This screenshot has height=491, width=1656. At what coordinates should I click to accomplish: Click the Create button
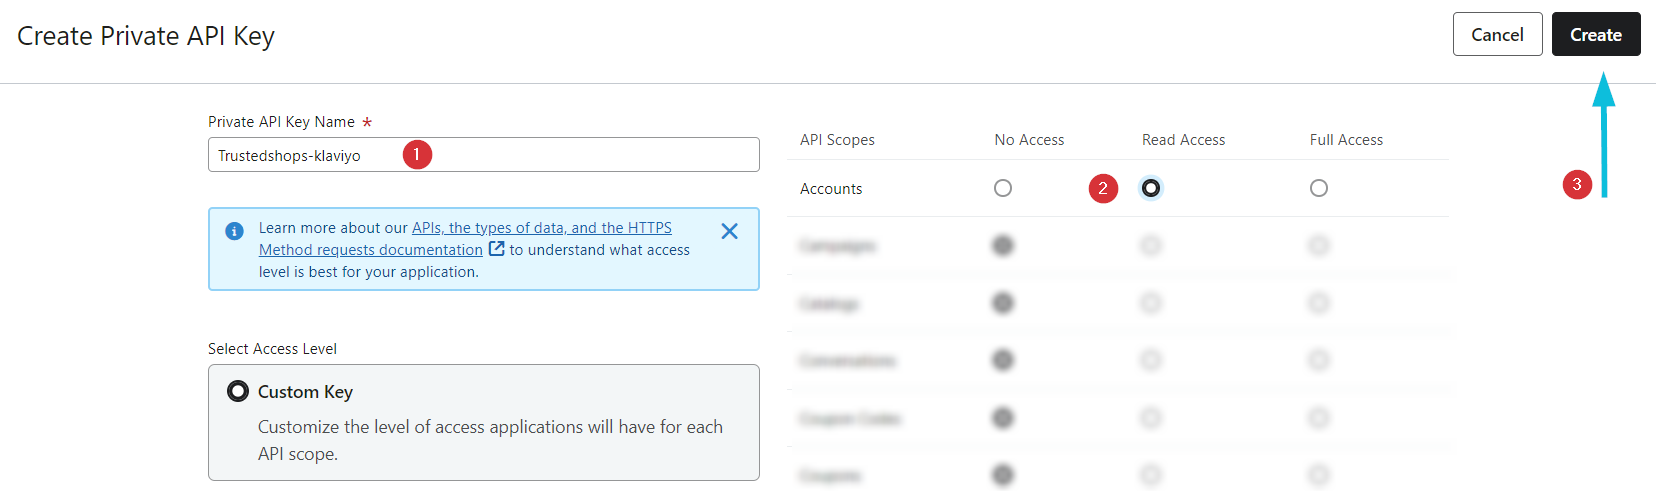(x=1595, y=35)
